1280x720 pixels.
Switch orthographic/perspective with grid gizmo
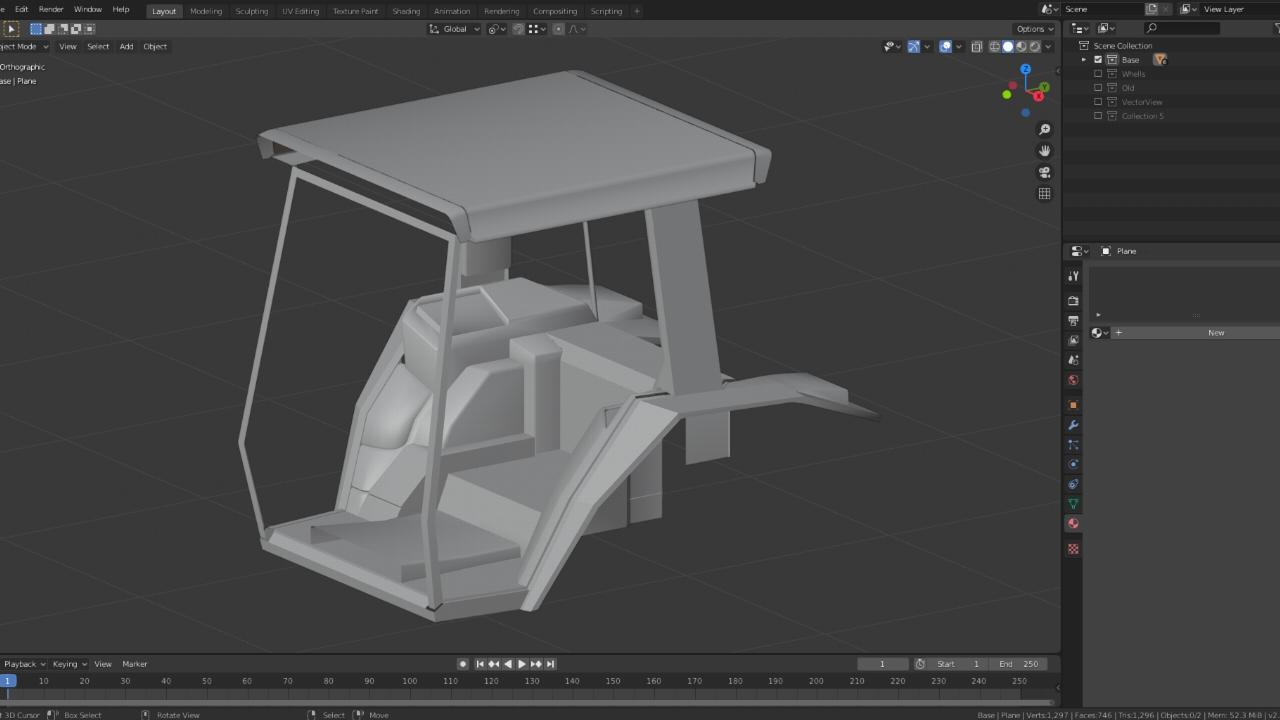1044,194
